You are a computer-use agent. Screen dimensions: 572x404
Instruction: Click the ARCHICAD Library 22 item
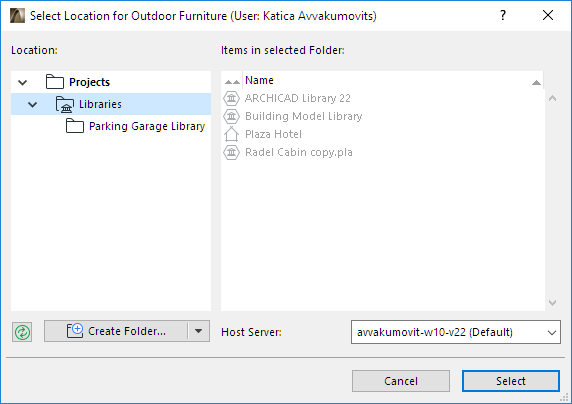pyautogui.click(x=298, y=98)
